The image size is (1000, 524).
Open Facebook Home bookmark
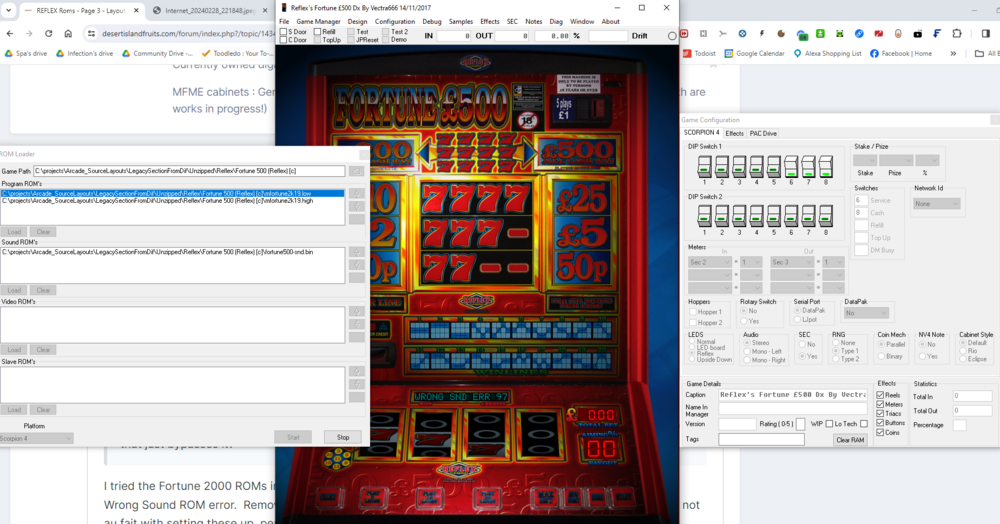click(901, 54)
